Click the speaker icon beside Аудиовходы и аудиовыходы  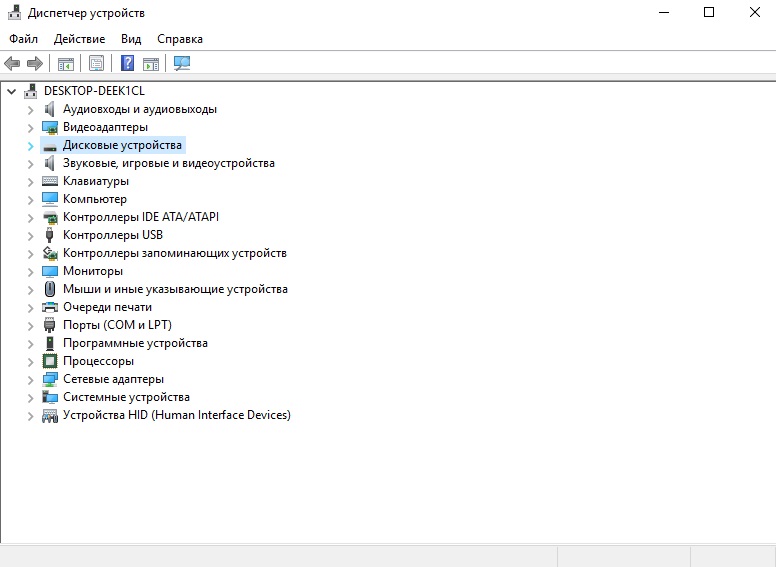(49, 109)
